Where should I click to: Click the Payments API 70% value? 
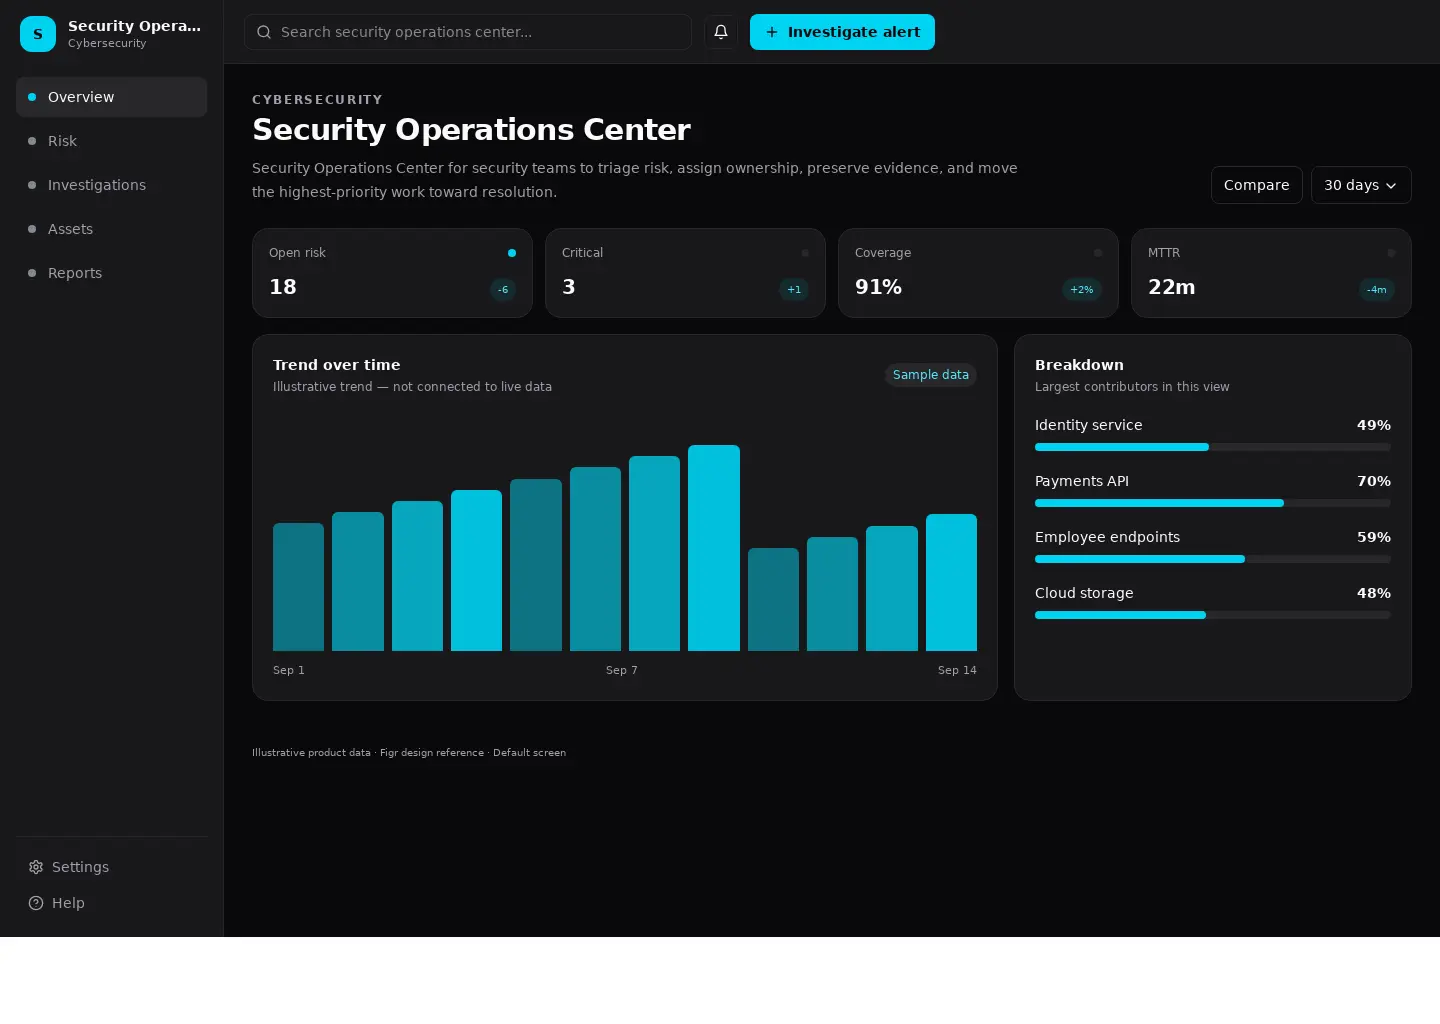pyautogui.click(x=1374, y=481)
